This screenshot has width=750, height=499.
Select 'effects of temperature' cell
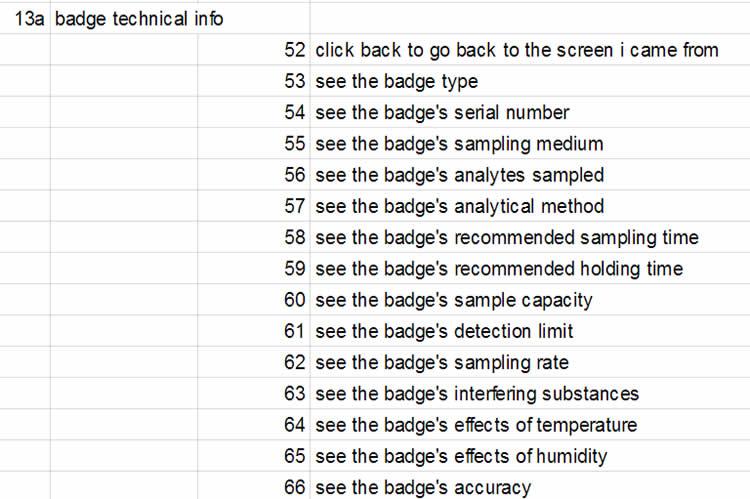pos(475,425)
